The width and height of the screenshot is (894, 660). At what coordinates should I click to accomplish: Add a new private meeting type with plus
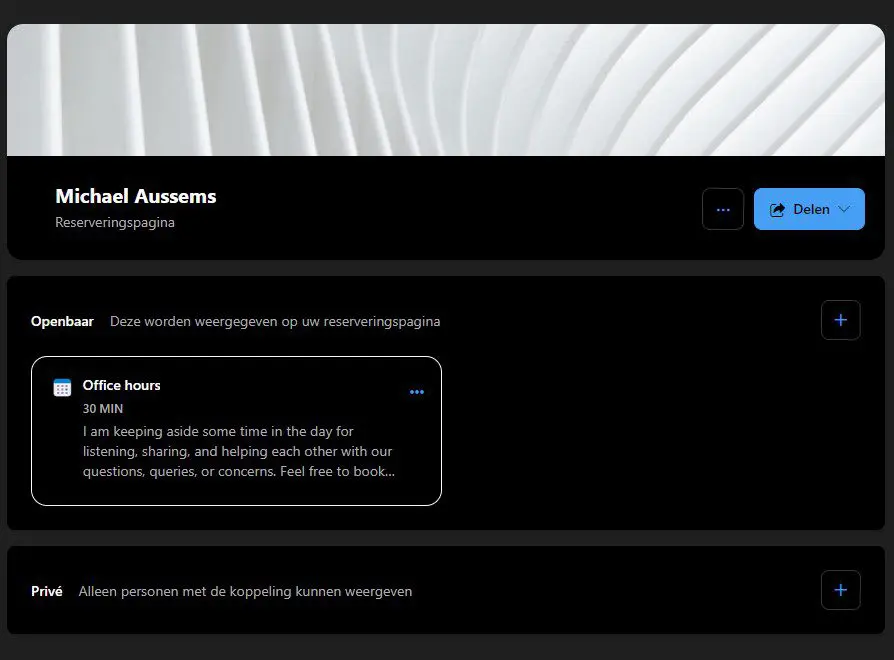tap(840, 590)
